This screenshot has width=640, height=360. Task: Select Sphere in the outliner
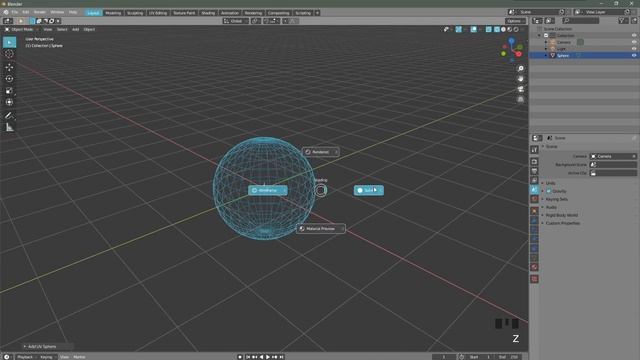tap(562, 55)
